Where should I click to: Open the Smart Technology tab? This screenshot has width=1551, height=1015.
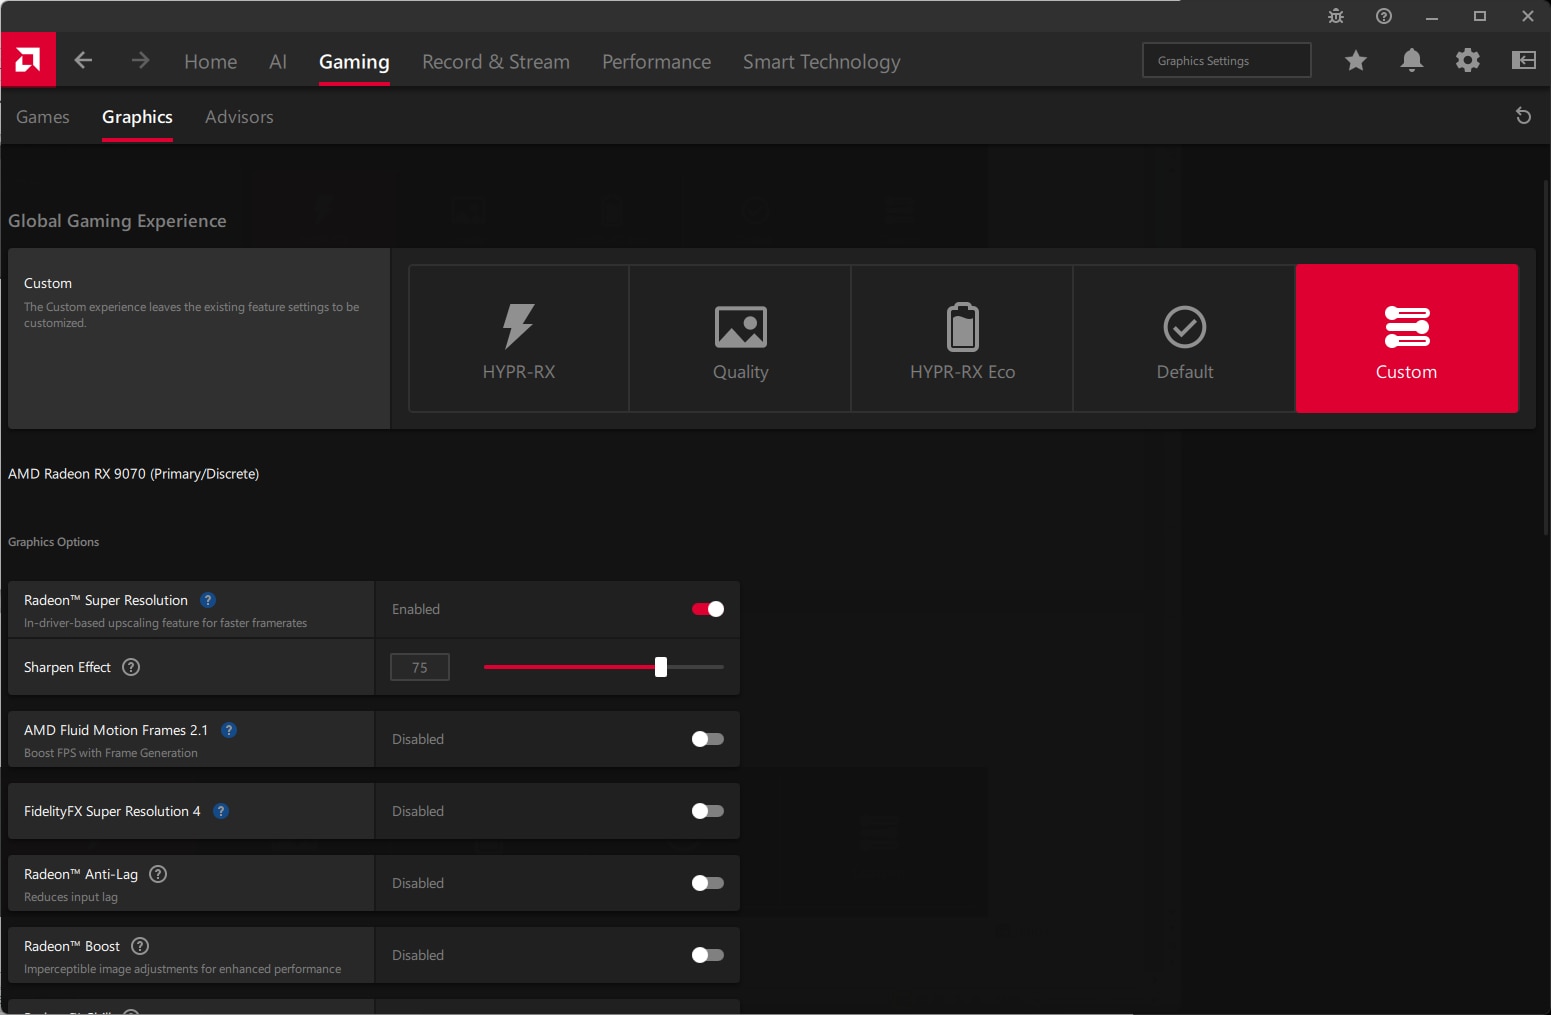[821, 61]
